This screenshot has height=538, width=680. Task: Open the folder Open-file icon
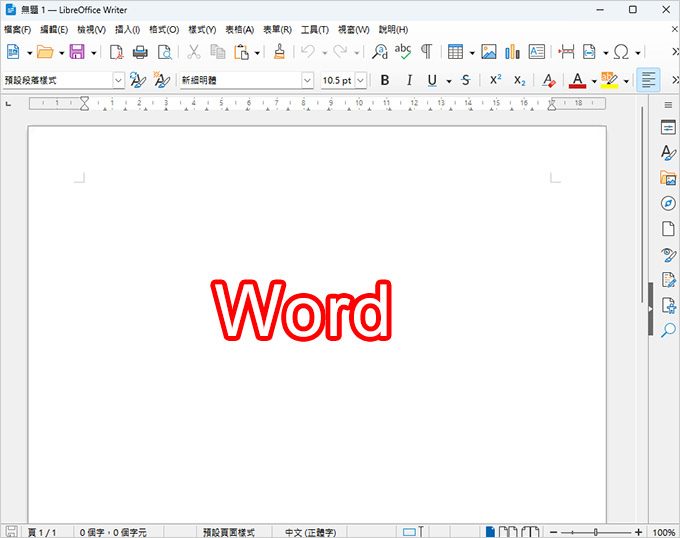(45, 52)
